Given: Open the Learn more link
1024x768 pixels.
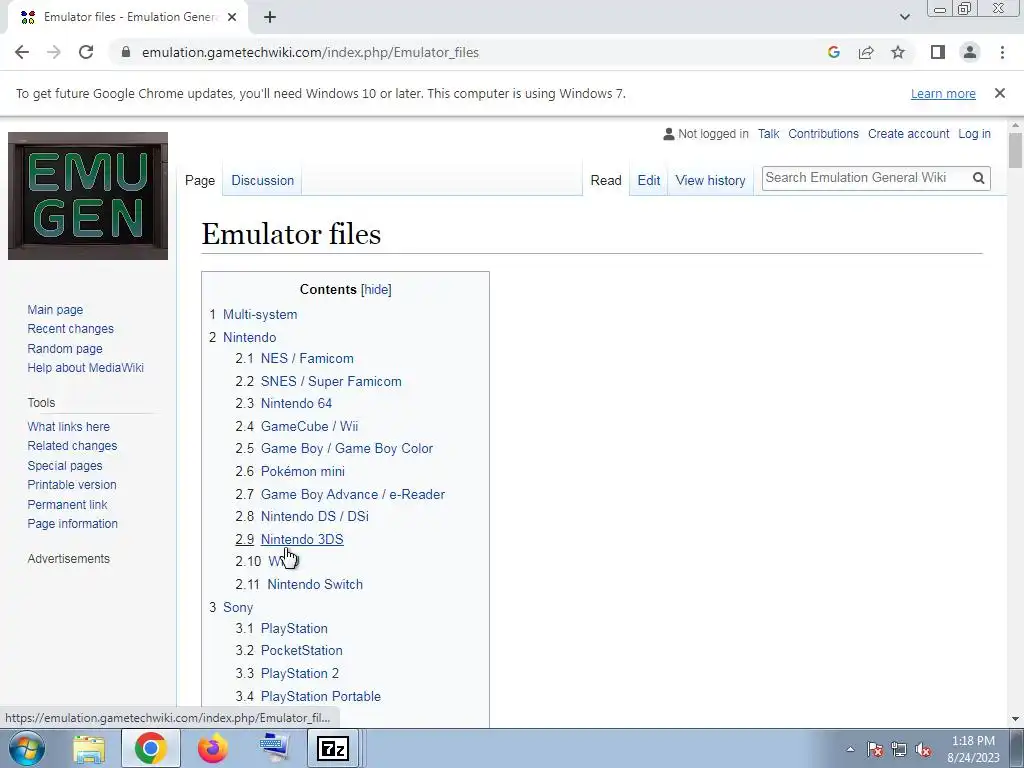Looking at the screenshot, I should (x=943, y=93).
